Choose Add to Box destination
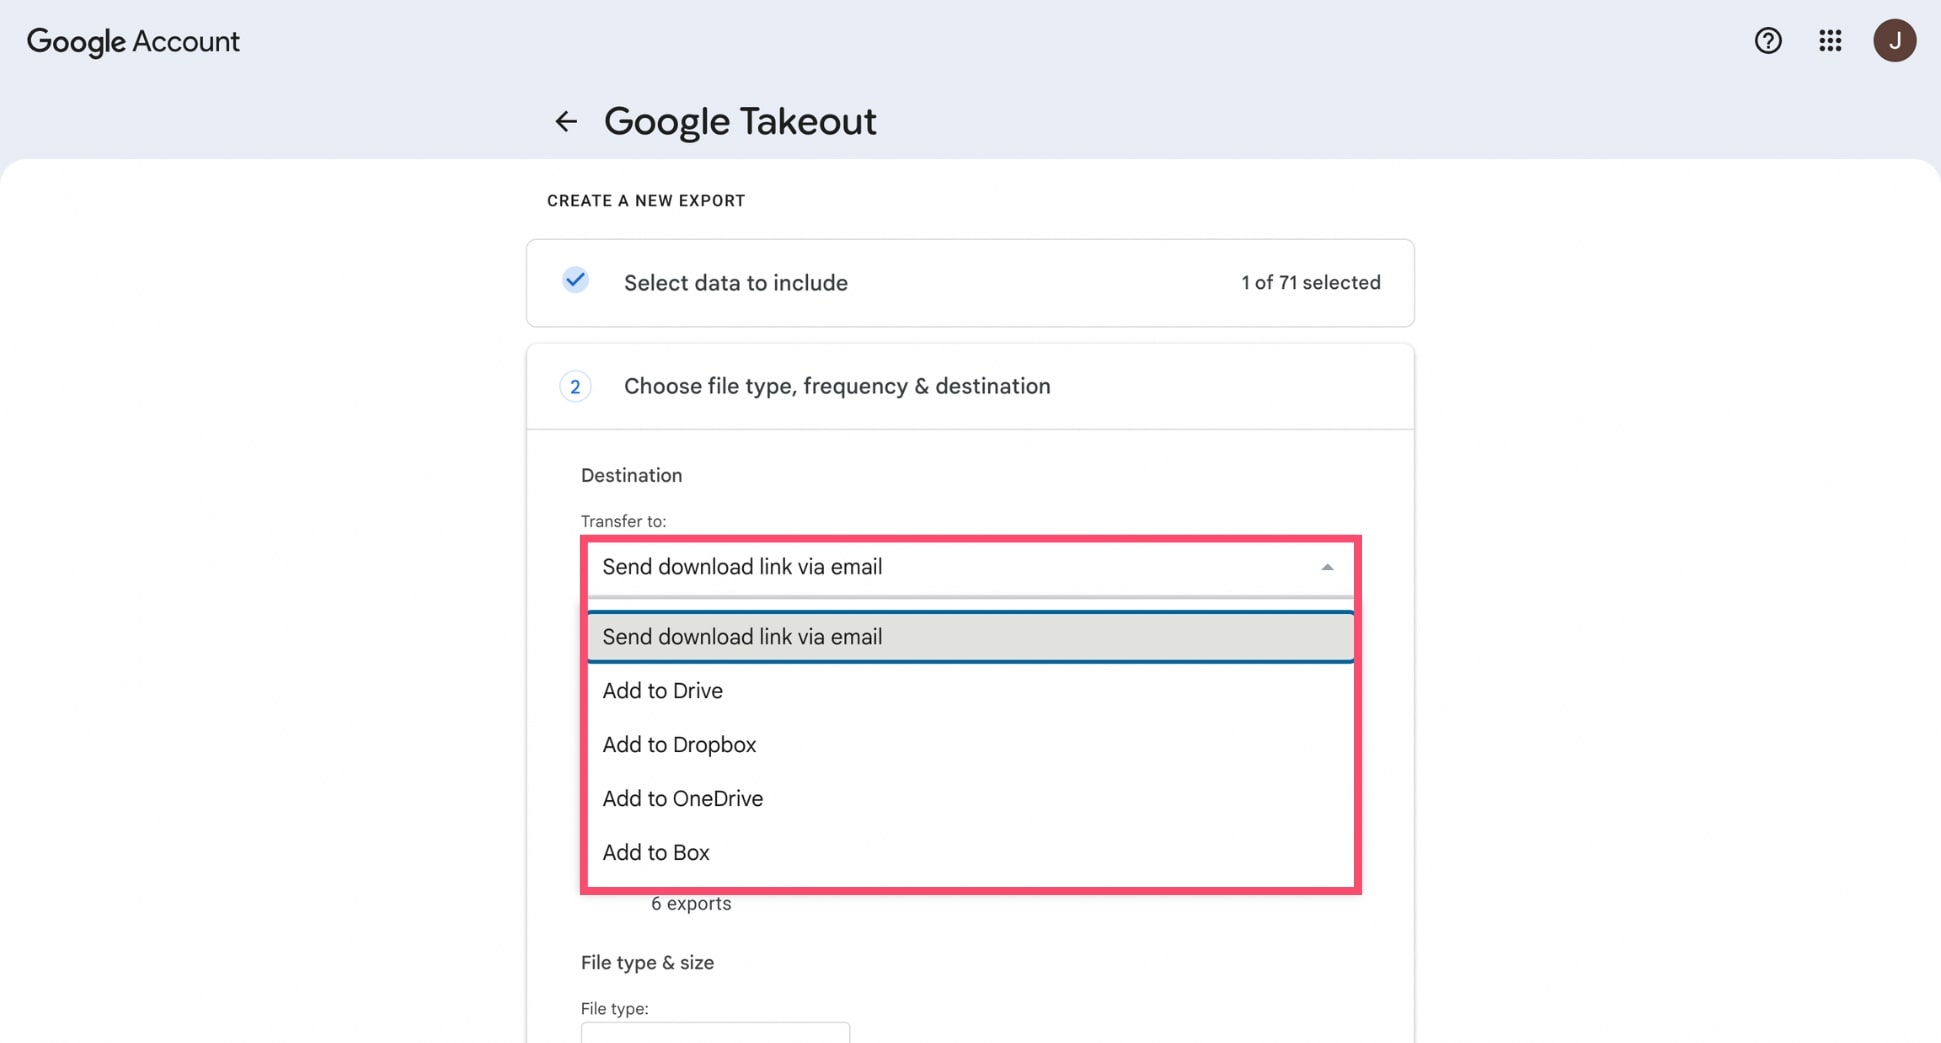This screenshot has width=1941, height=1043. tap(655, 852)
